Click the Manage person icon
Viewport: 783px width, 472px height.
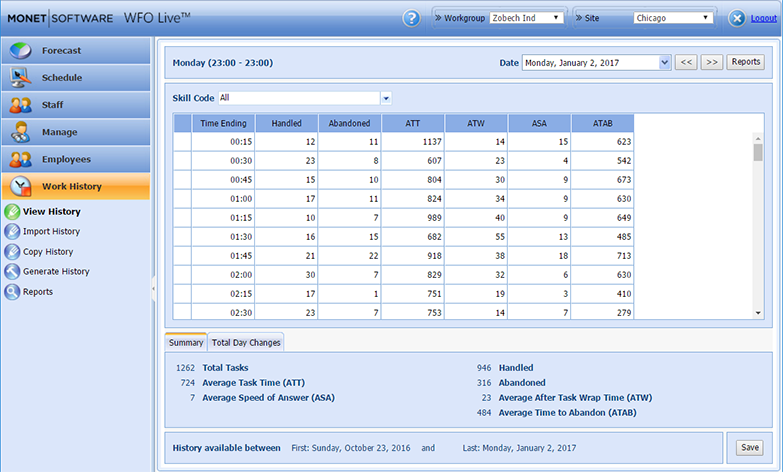point(20,132)
